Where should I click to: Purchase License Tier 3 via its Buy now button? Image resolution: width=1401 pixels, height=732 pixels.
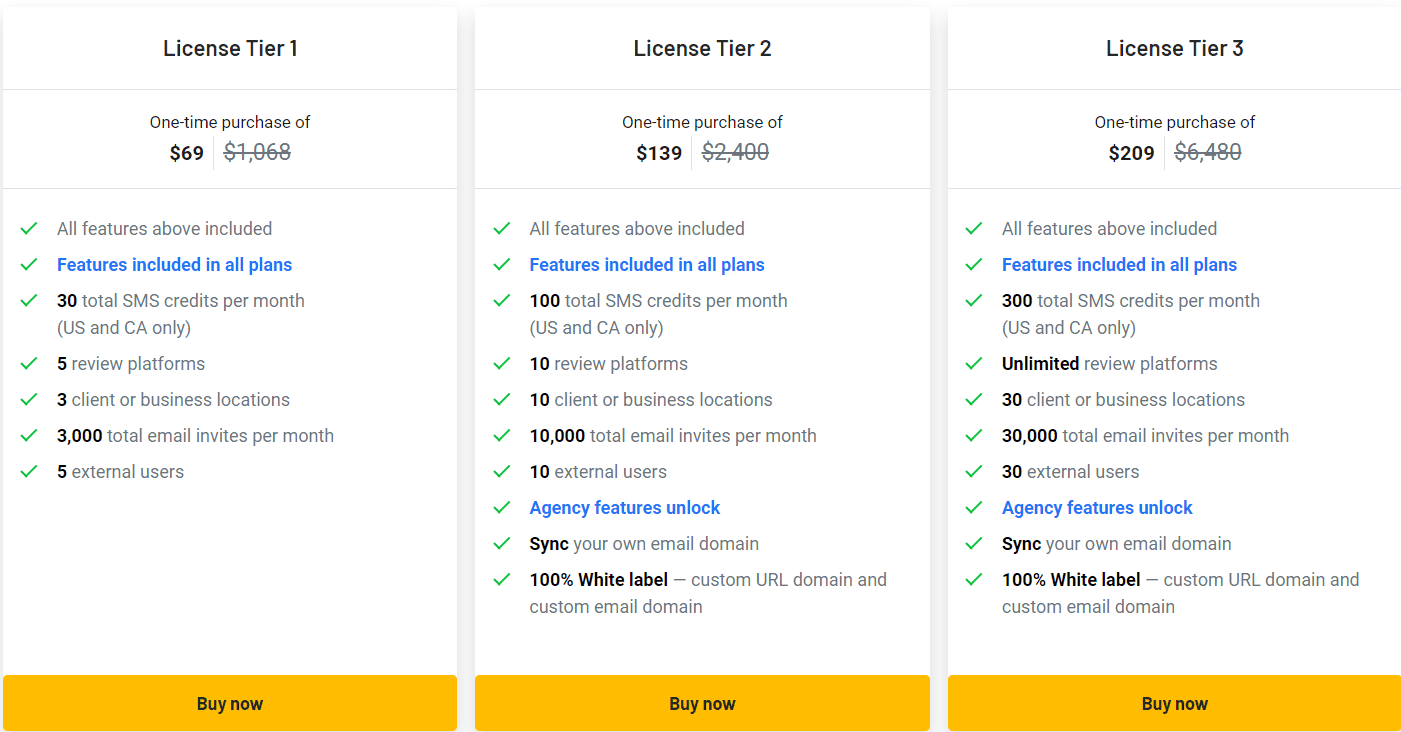(1174, 703)
